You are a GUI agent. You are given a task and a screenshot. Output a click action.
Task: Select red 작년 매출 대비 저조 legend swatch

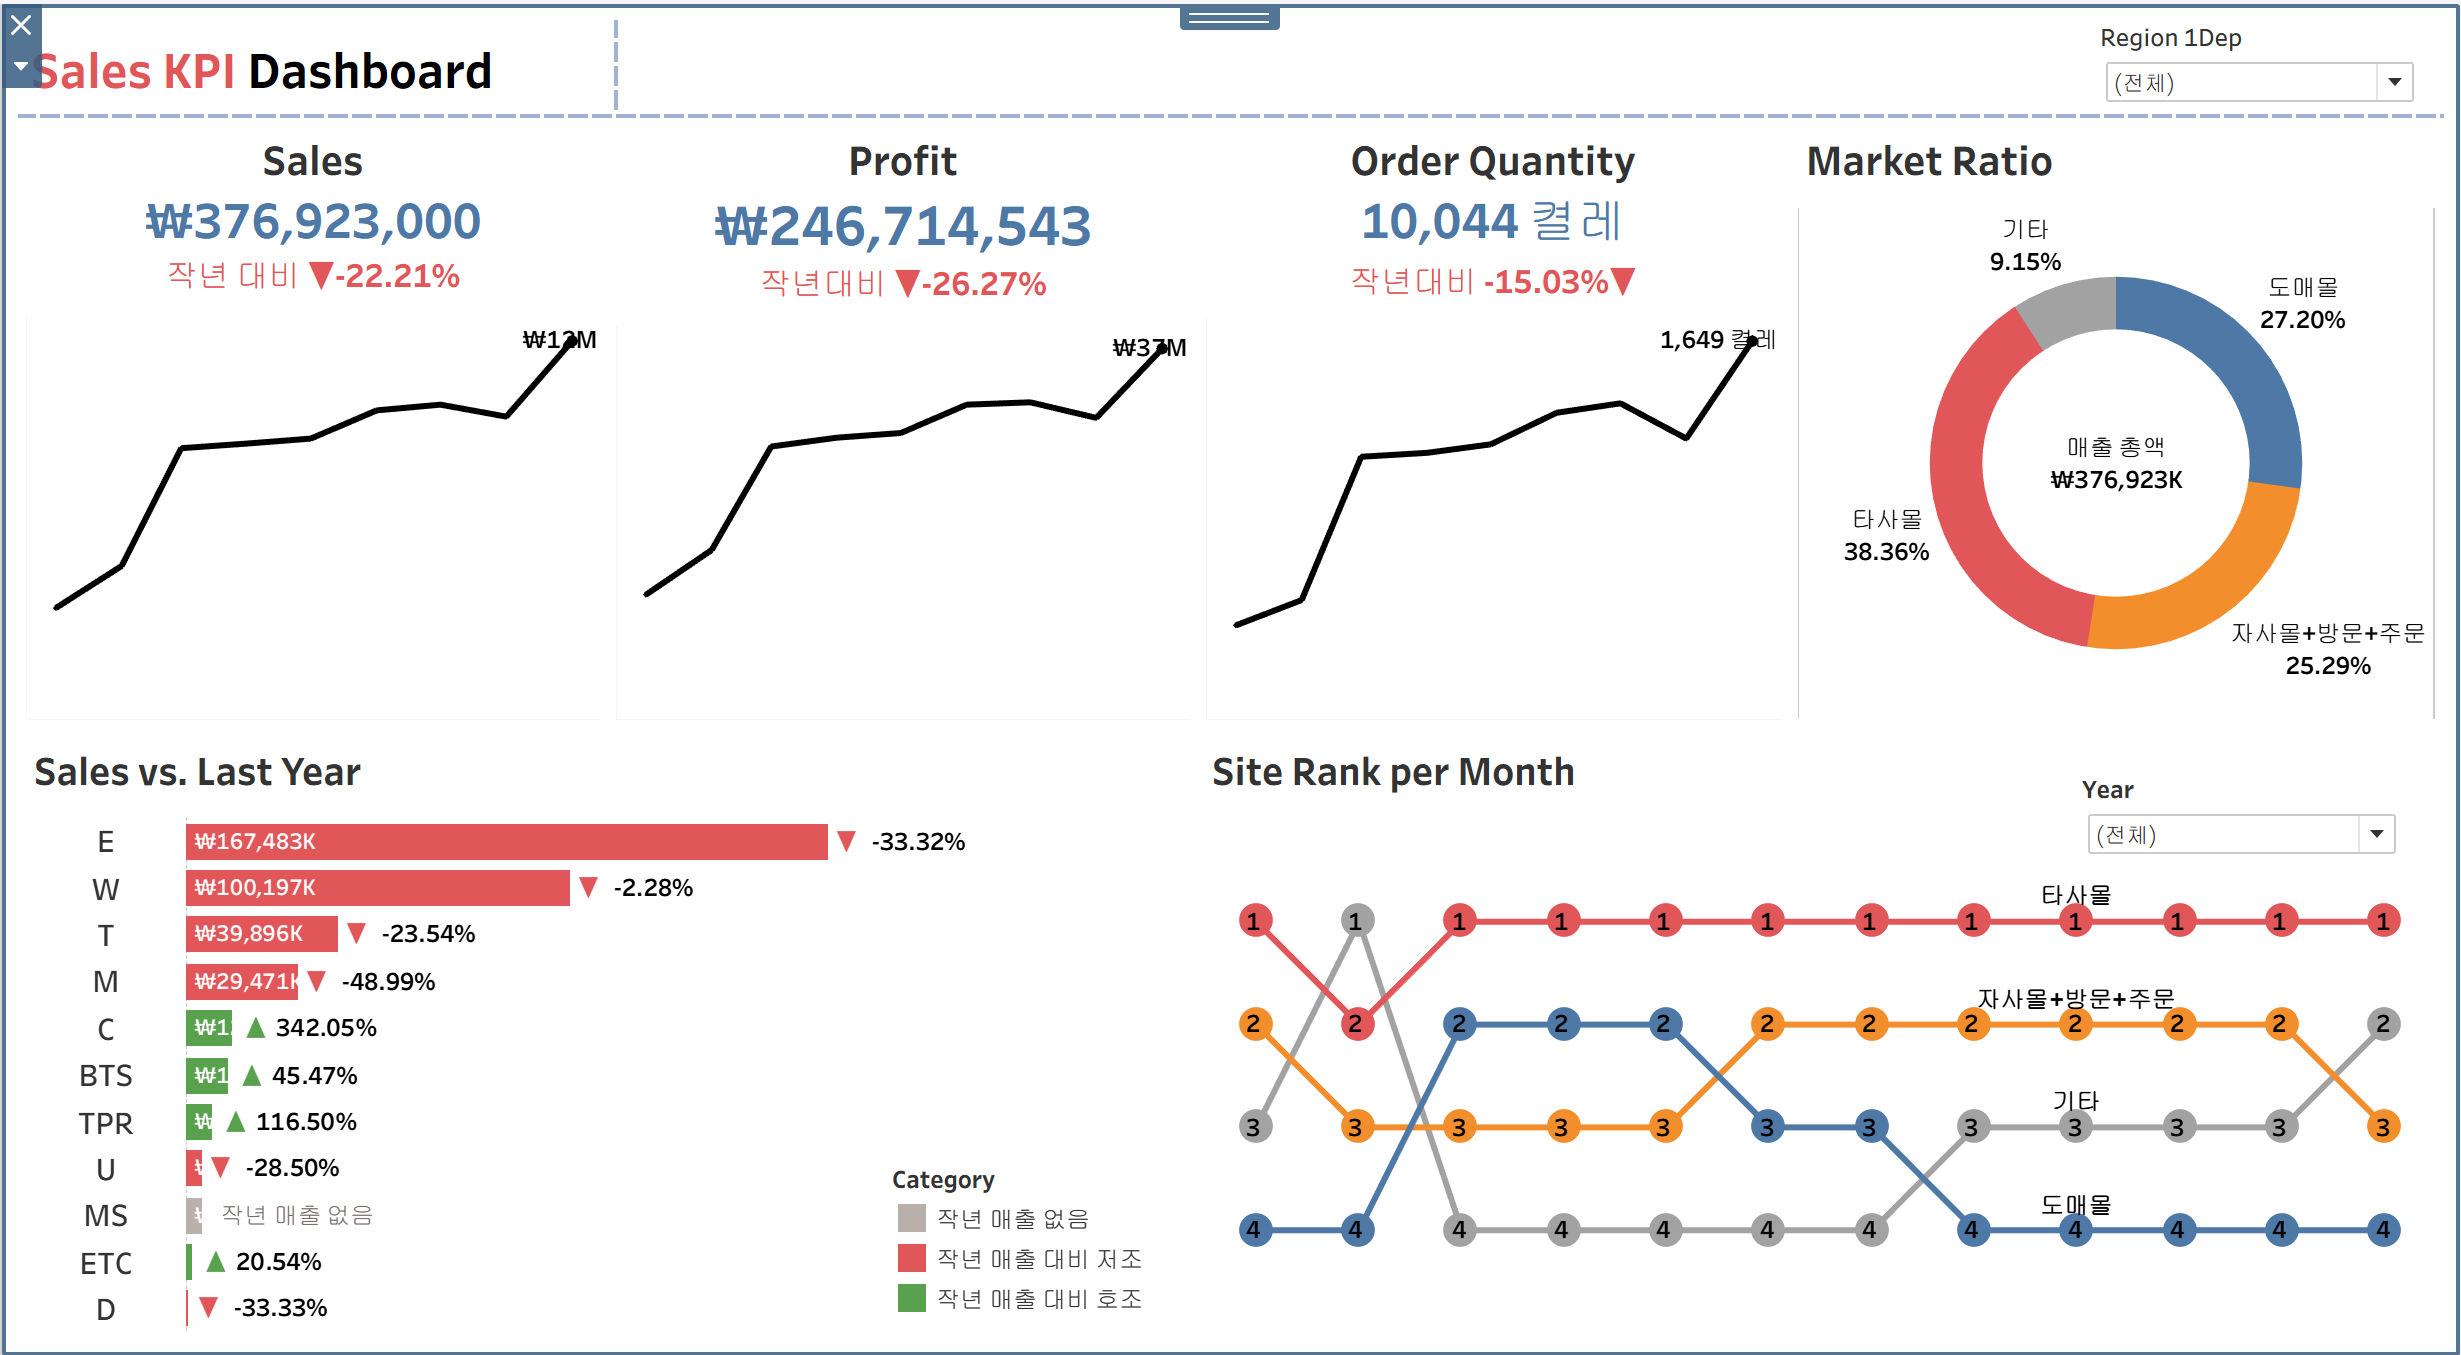pos(911,1258)
